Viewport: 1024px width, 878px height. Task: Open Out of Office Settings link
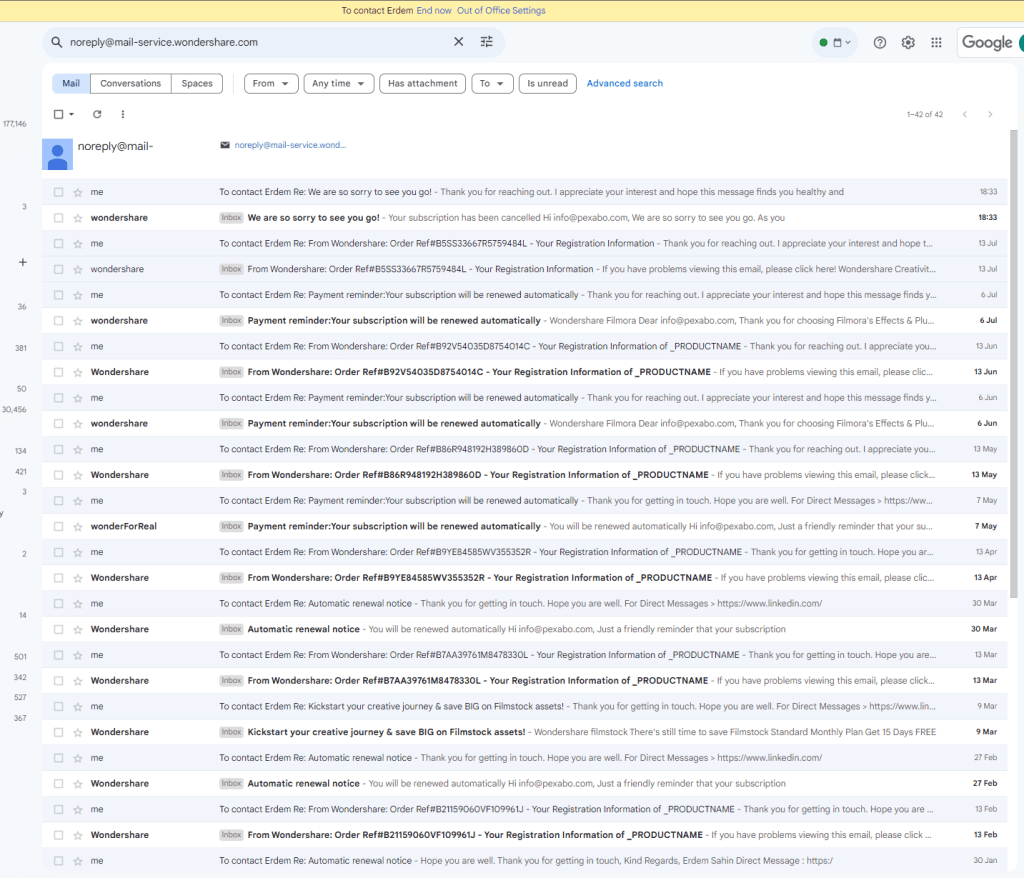501,10
